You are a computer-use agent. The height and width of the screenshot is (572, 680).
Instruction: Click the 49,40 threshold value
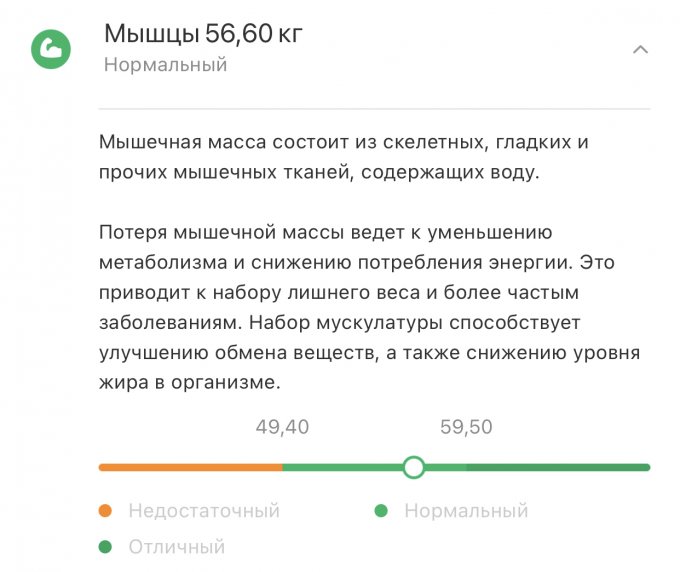(x=282, y=427)
